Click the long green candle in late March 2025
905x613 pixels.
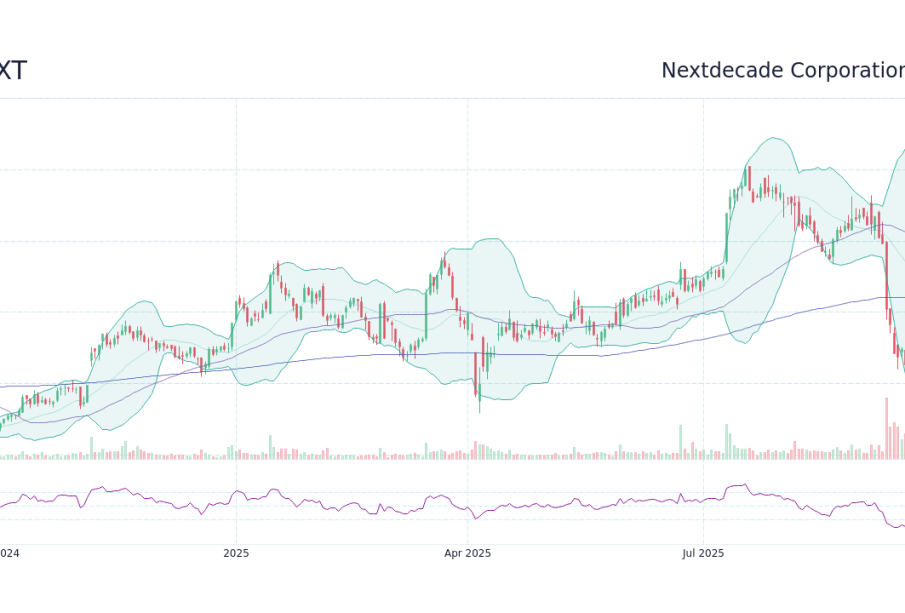coord(426,316)
